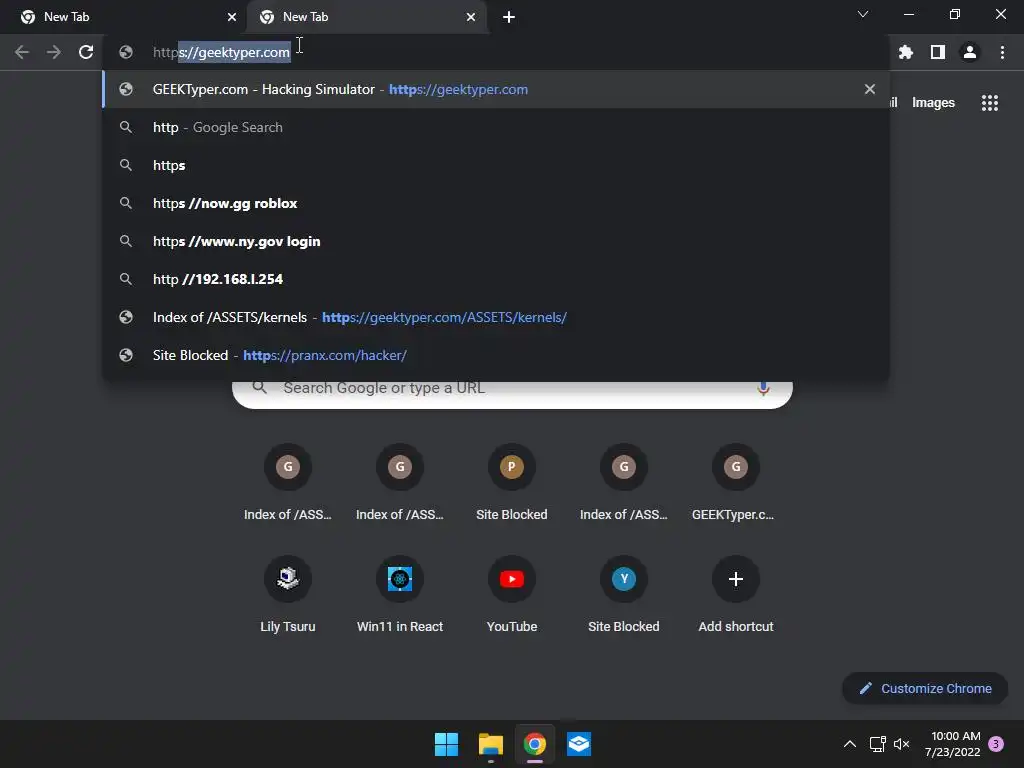Open the profile avatar icon

point(970,52)
